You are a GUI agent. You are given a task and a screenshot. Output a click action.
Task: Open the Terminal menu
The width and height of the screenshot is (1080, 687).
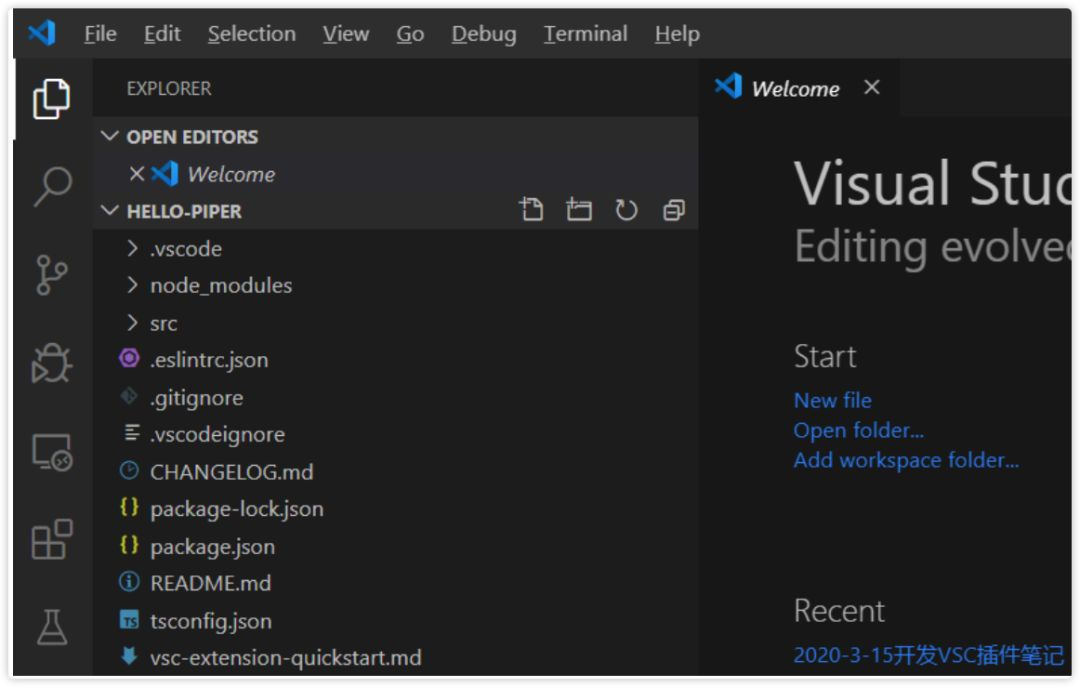coord(585,34)
